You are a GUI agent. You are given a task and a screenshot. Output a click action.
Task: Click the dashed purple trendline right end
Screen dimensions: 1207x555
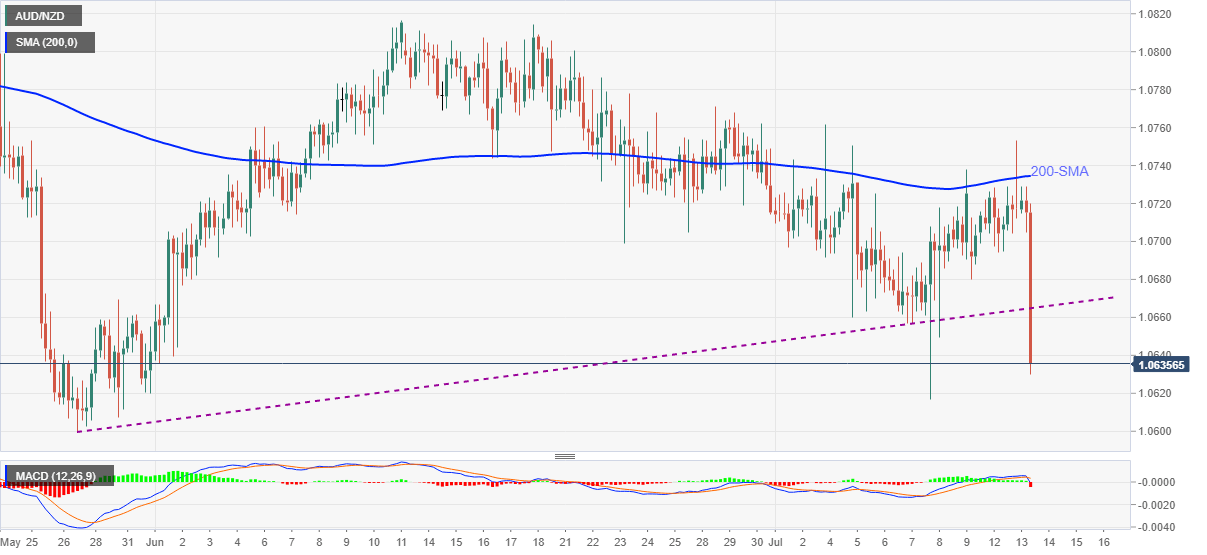pos(1113,297)
